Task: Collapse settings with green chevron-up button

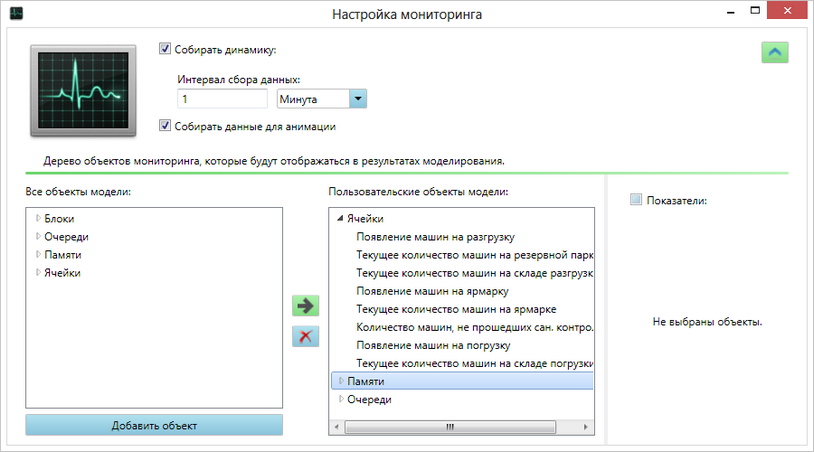Action: point(775,52)
